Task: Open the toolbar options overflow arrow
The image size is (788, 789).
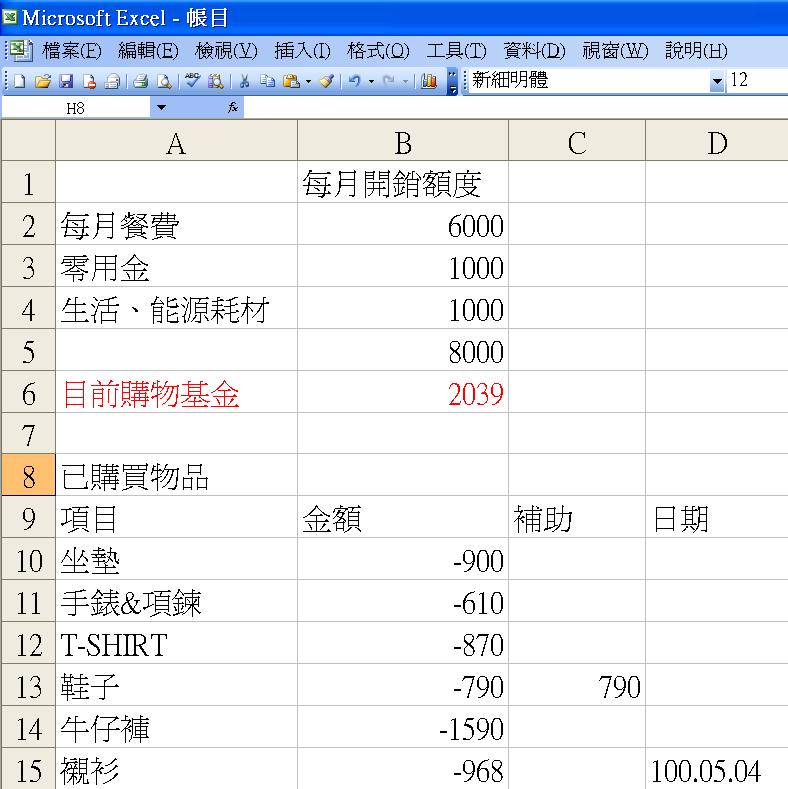Action: point(452,82)
